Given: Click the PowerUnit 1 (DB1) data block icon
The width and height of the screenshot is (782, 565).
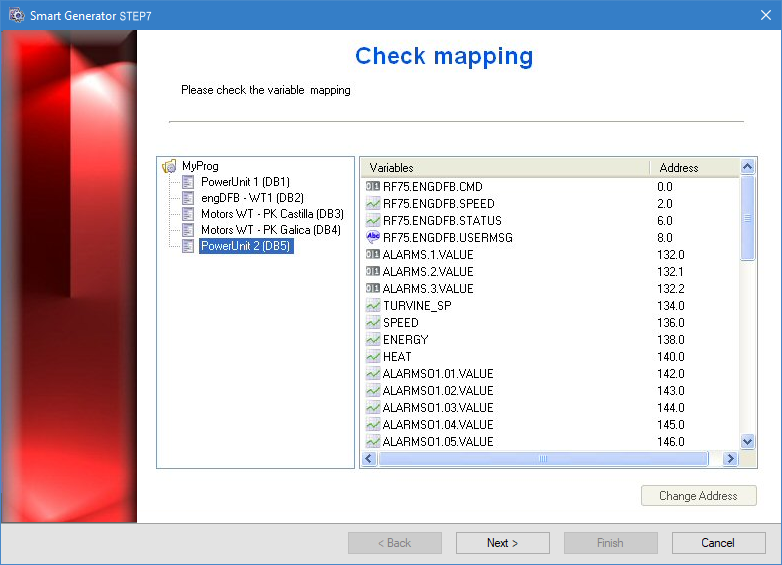Looking at the screenshot, I should click(188, 182).
